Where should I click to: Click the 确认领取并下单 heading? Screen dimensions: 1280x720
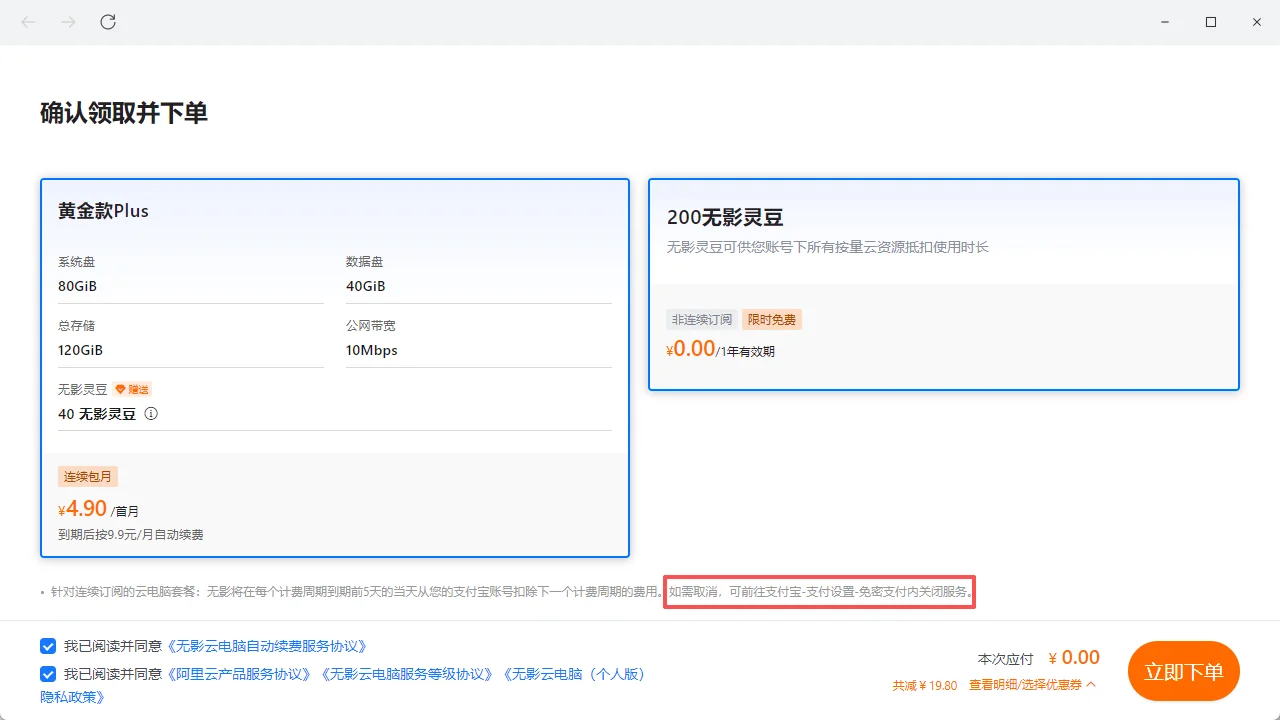(x=124, y=113)
